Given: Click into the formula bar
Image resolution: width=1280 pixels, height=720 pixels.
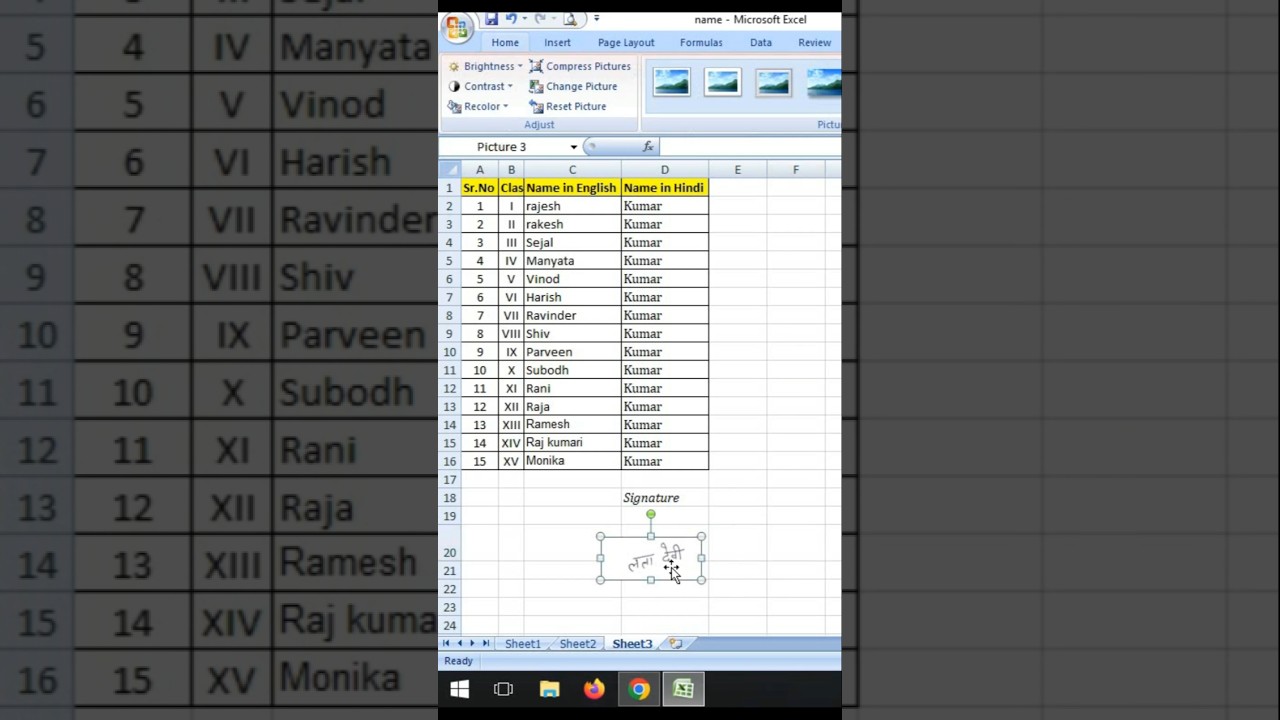Looking at the screenshot, I should coord(750,147).
